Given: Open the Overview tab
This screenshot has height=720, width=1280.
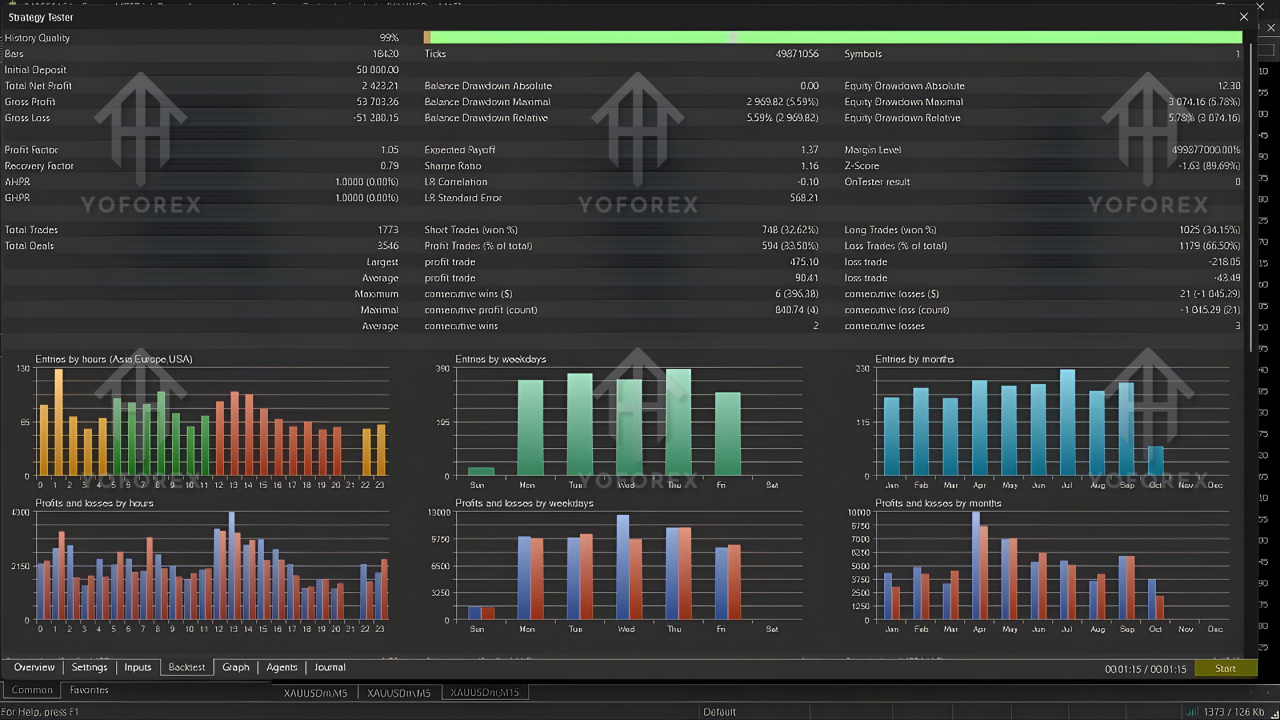Looking at the screenshot, I should click(x=34, y=667).
